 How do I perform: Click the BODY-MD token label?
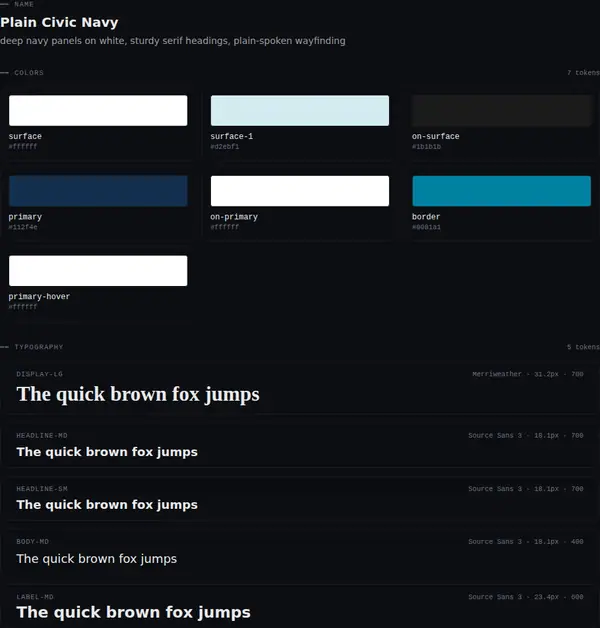point(32,541)
